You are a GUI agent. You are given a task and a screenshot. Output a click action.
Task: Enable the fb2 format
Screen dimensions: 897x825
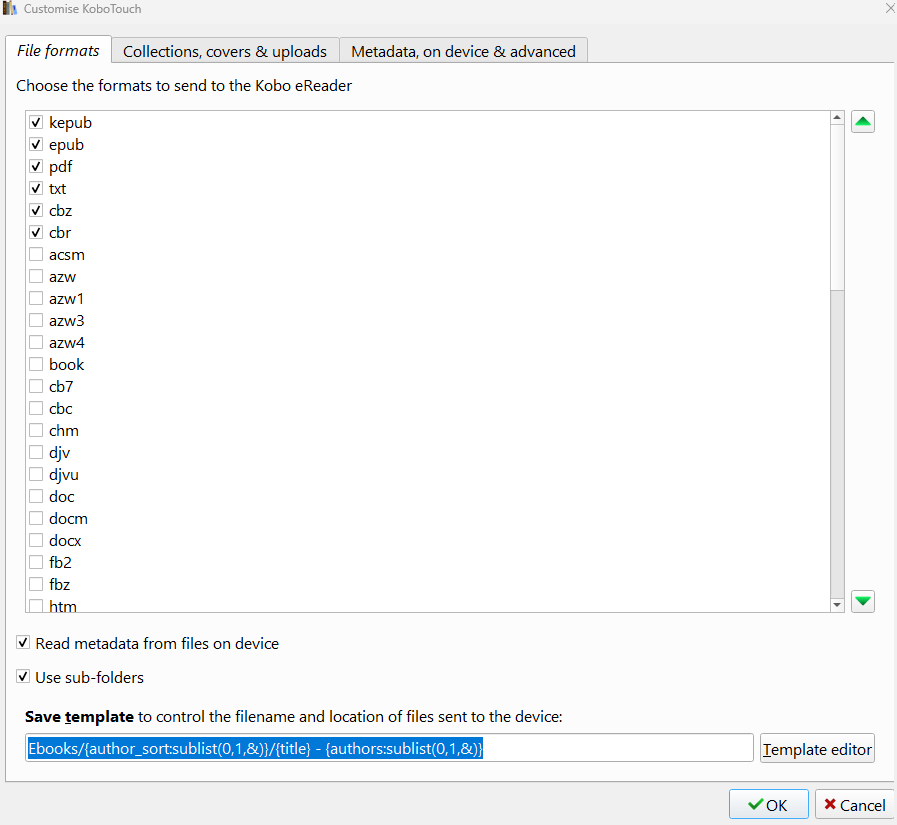click(x=36, y=562)
